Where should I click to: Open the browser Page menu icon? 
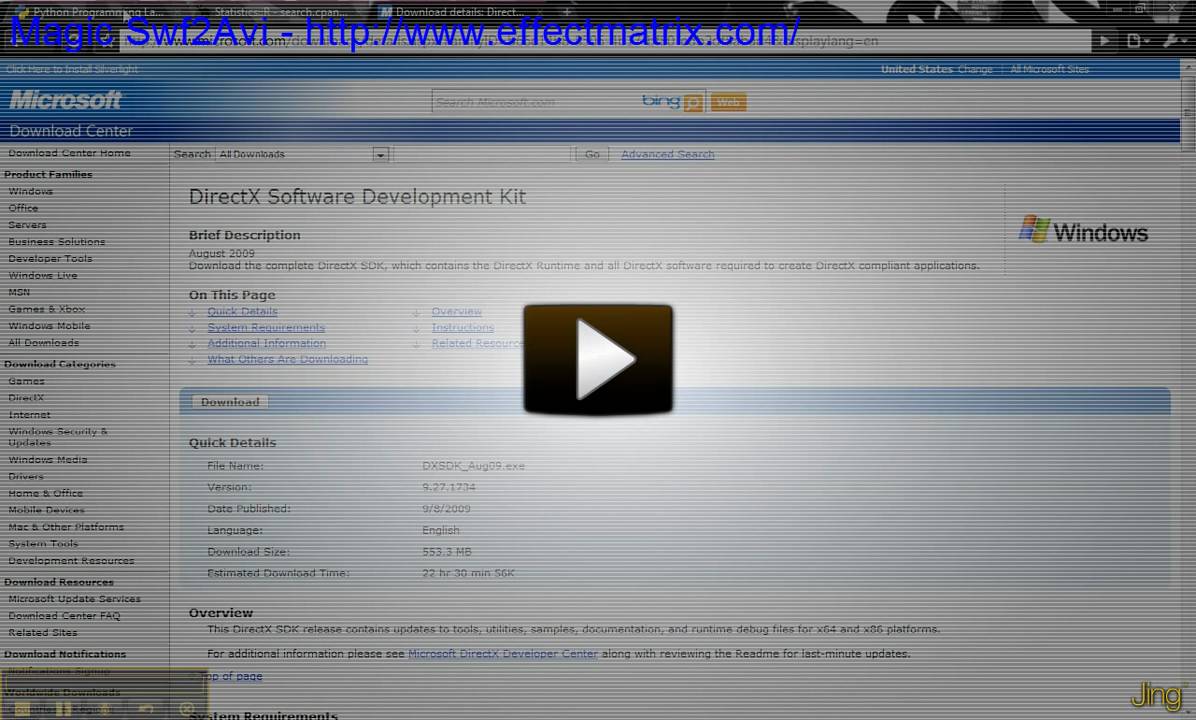pyautogui.click(x=1137, y=41)
